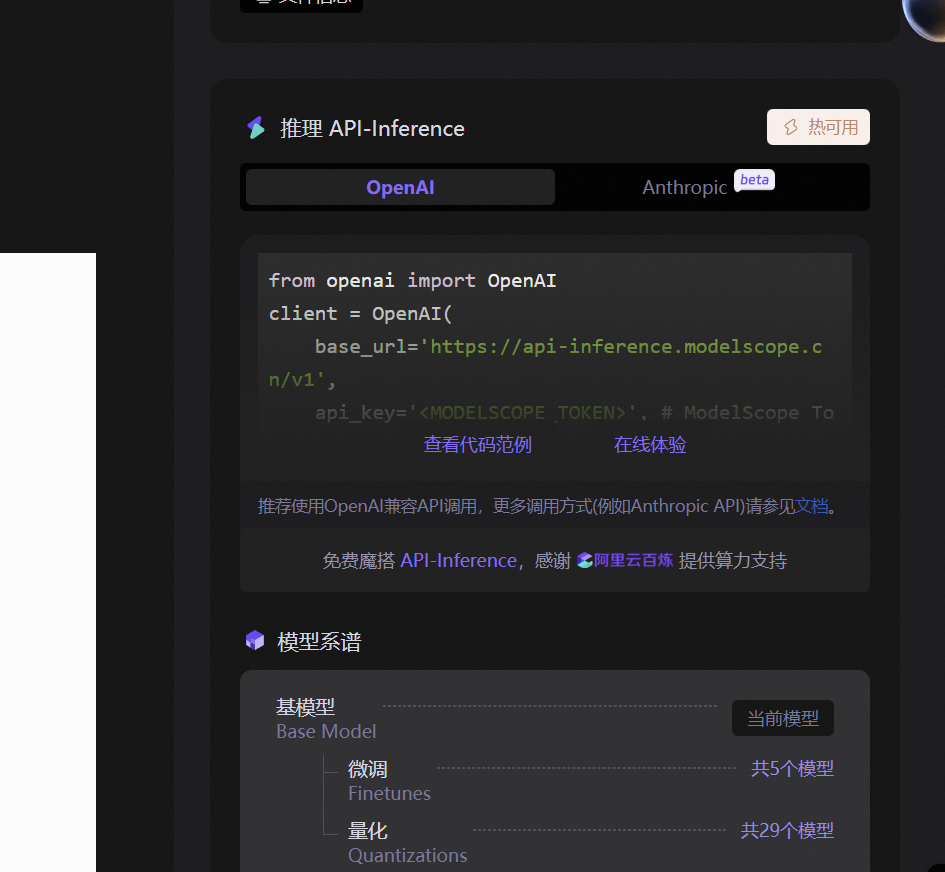Click the 模型系谱 heading text
The image size is (945, 872).
(x=319, y=642)
